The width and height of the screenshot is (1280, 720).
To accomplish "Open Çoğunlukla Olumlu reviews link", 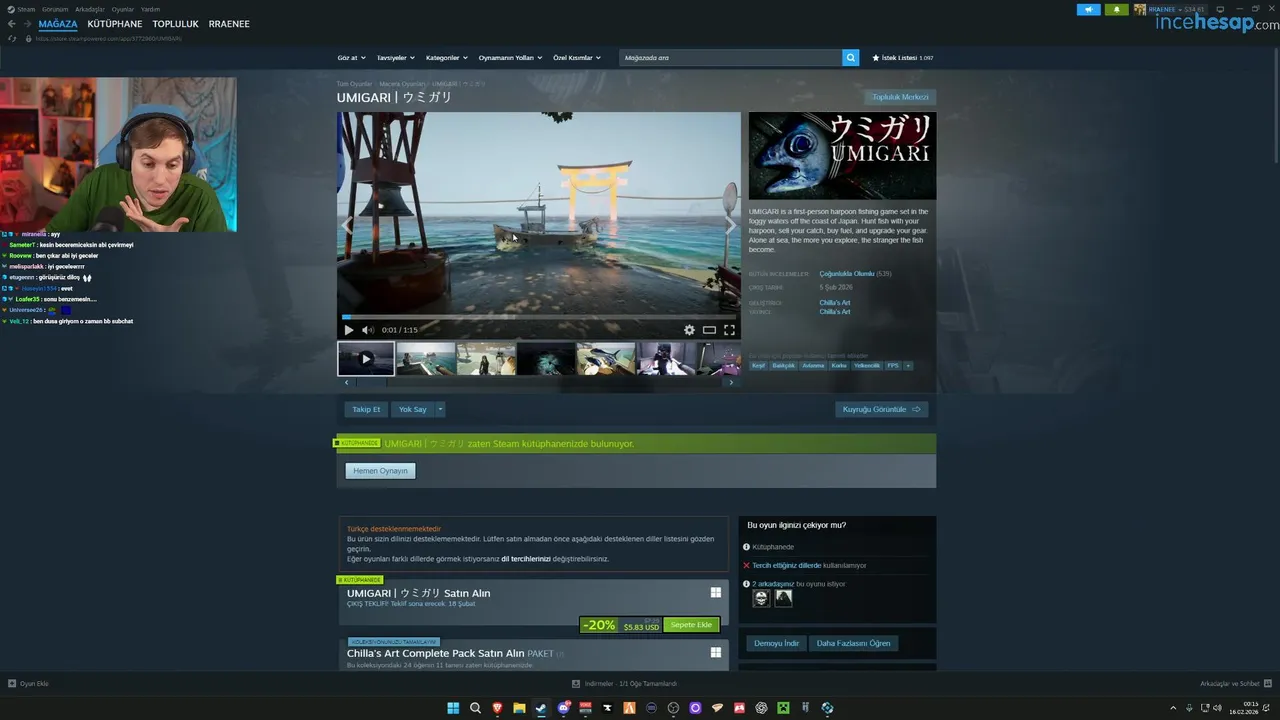I will [847, 274].
